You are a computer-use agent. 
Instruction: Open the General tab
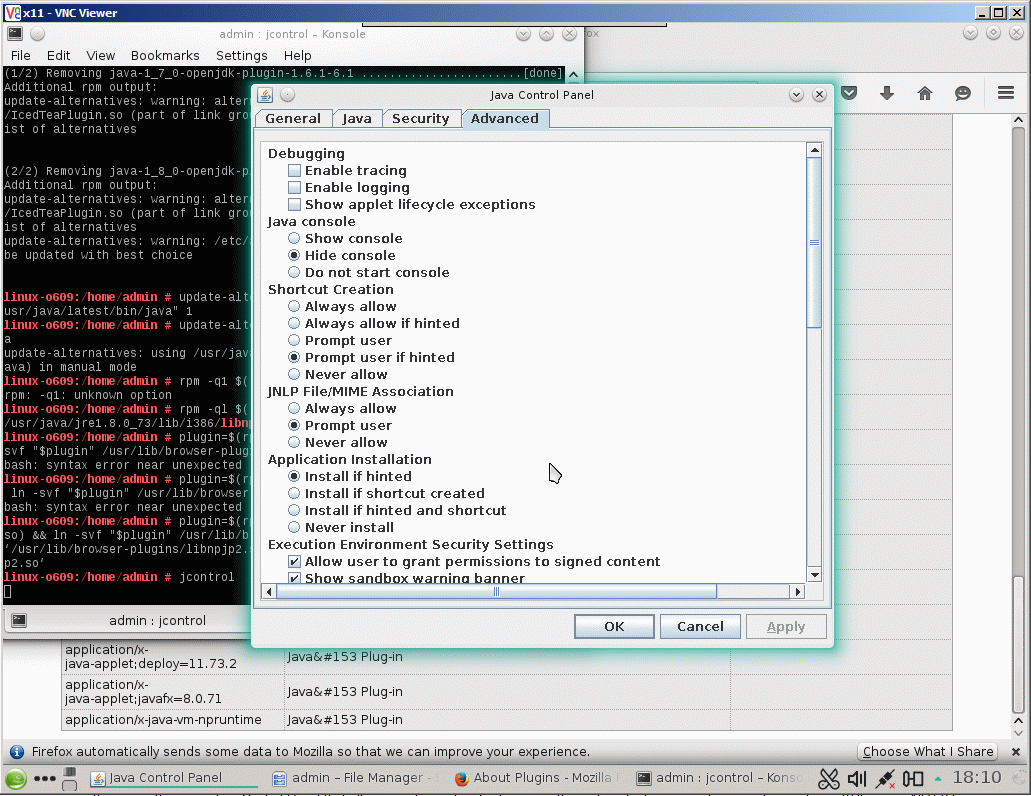coord(293,118)
